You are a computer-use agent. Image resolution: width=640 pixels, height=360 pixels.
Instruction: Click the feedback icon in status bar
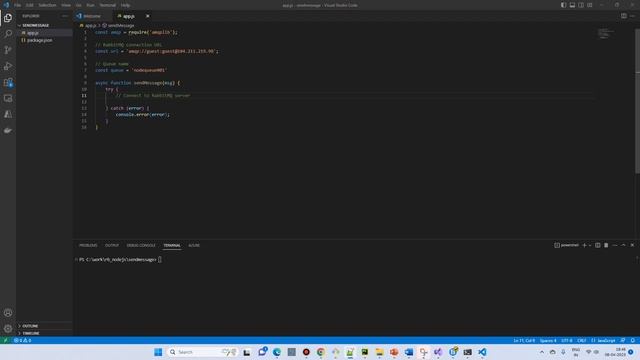click(623, 340)
